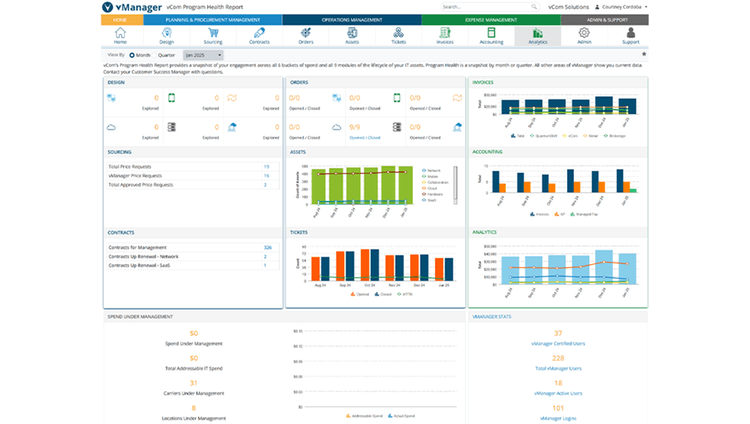Toggle Collaboration series in Assets legend

point(435,182)
